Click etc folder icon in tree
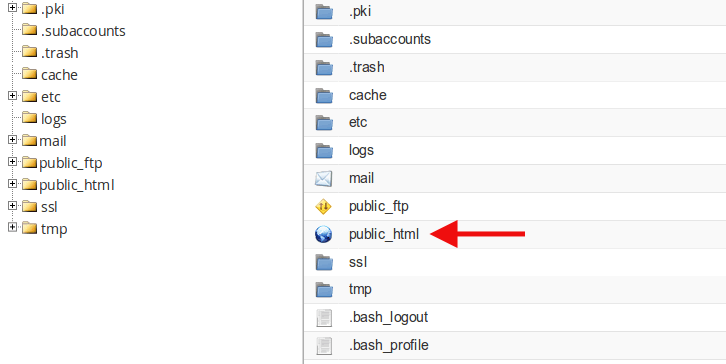726x364 pixels. pos(29,96)
